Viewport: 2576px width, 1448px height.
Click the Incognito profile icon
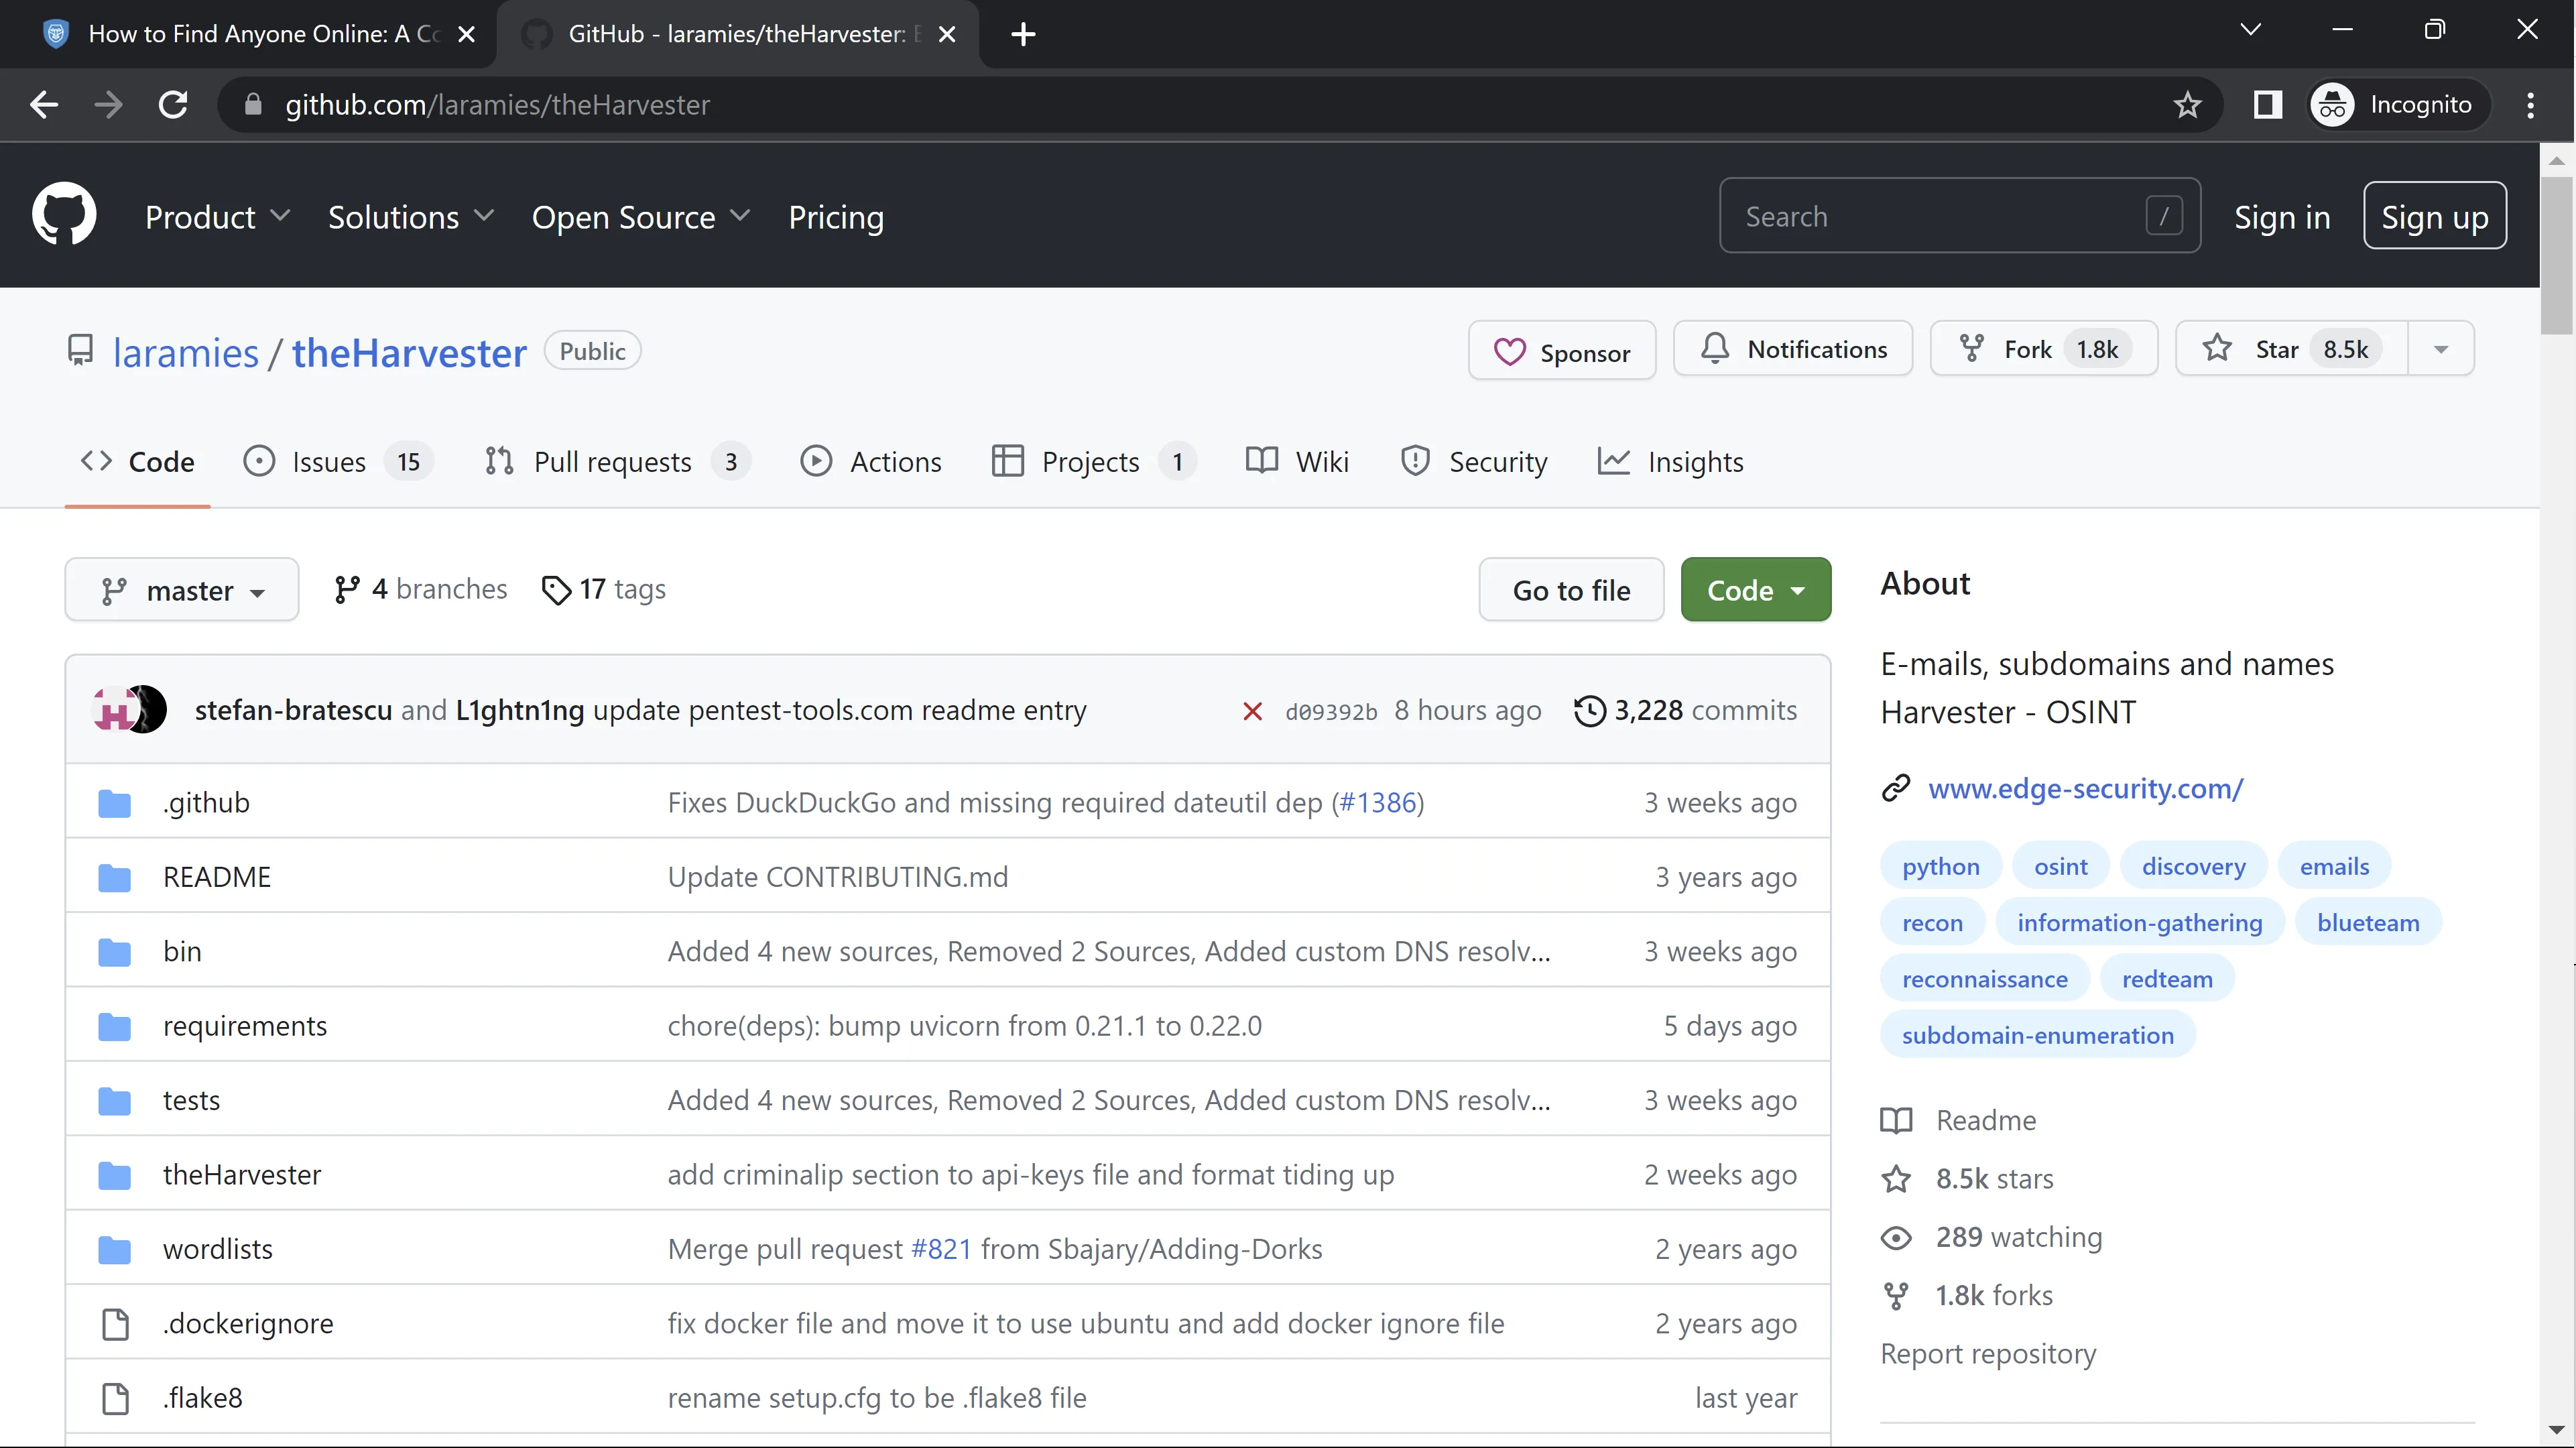pyautogui.click(x=2333, y=105)
